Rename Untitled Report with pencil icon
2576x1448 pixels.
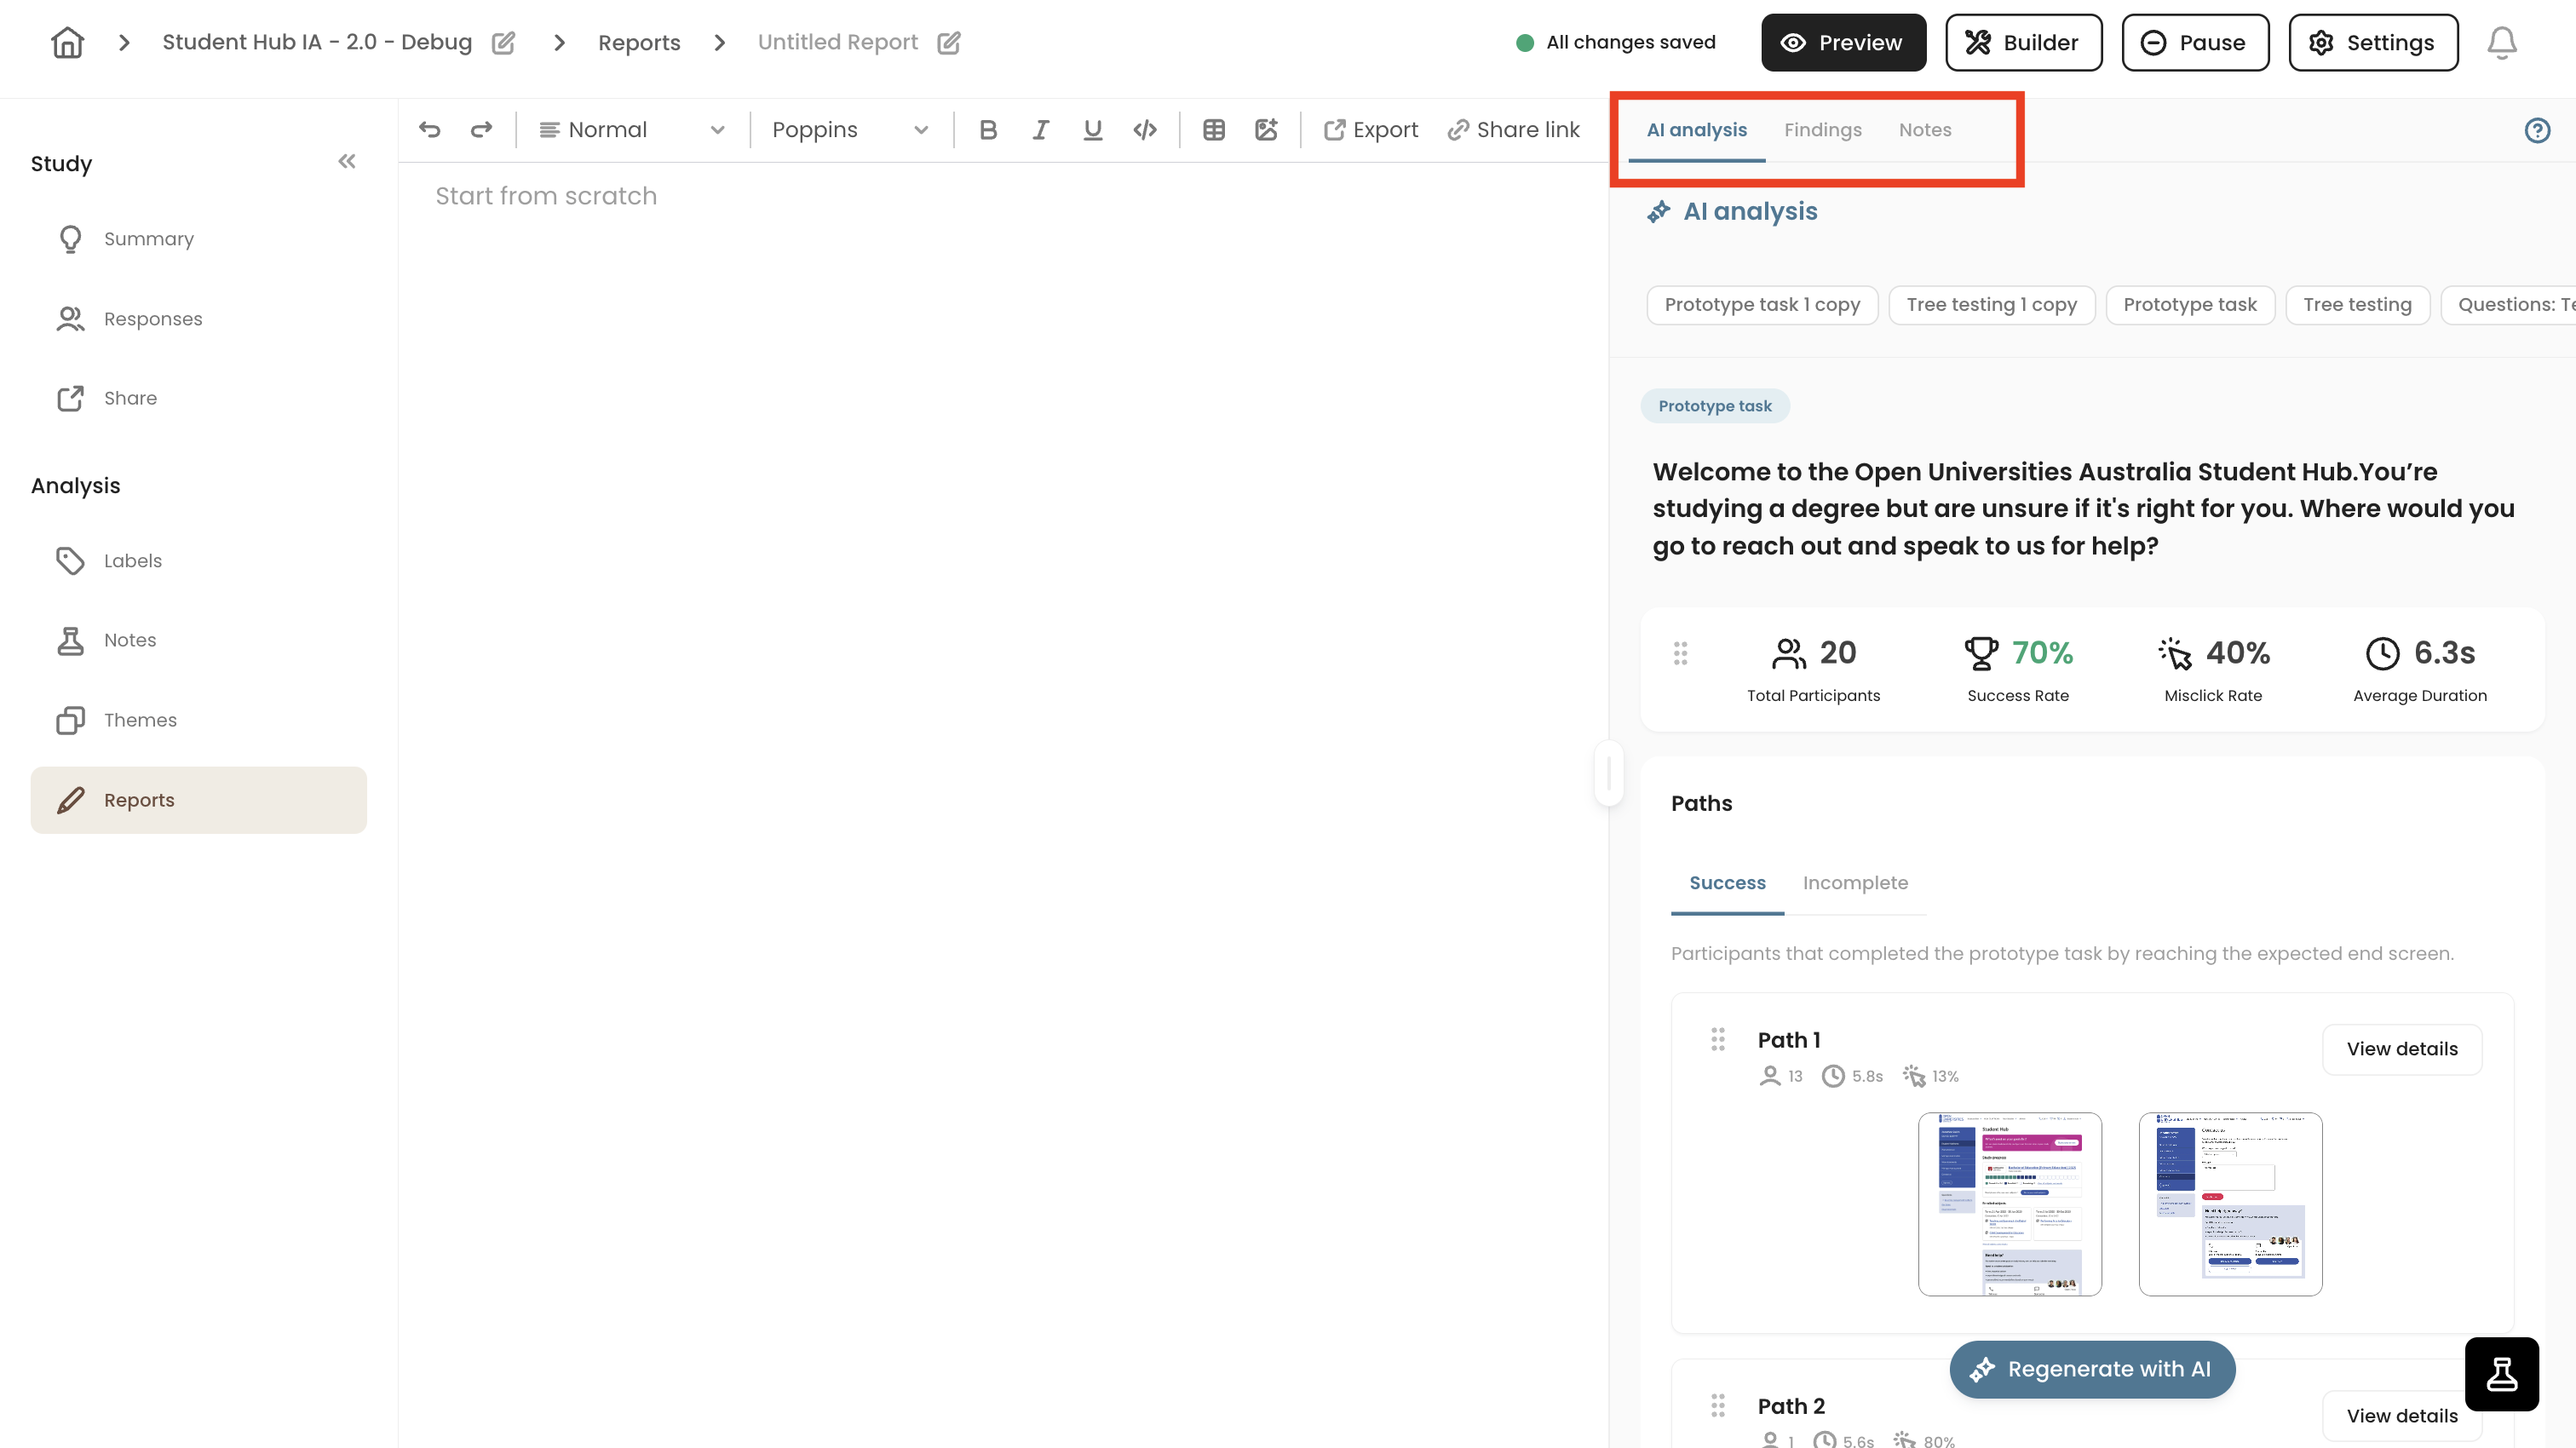pos(949,42)
